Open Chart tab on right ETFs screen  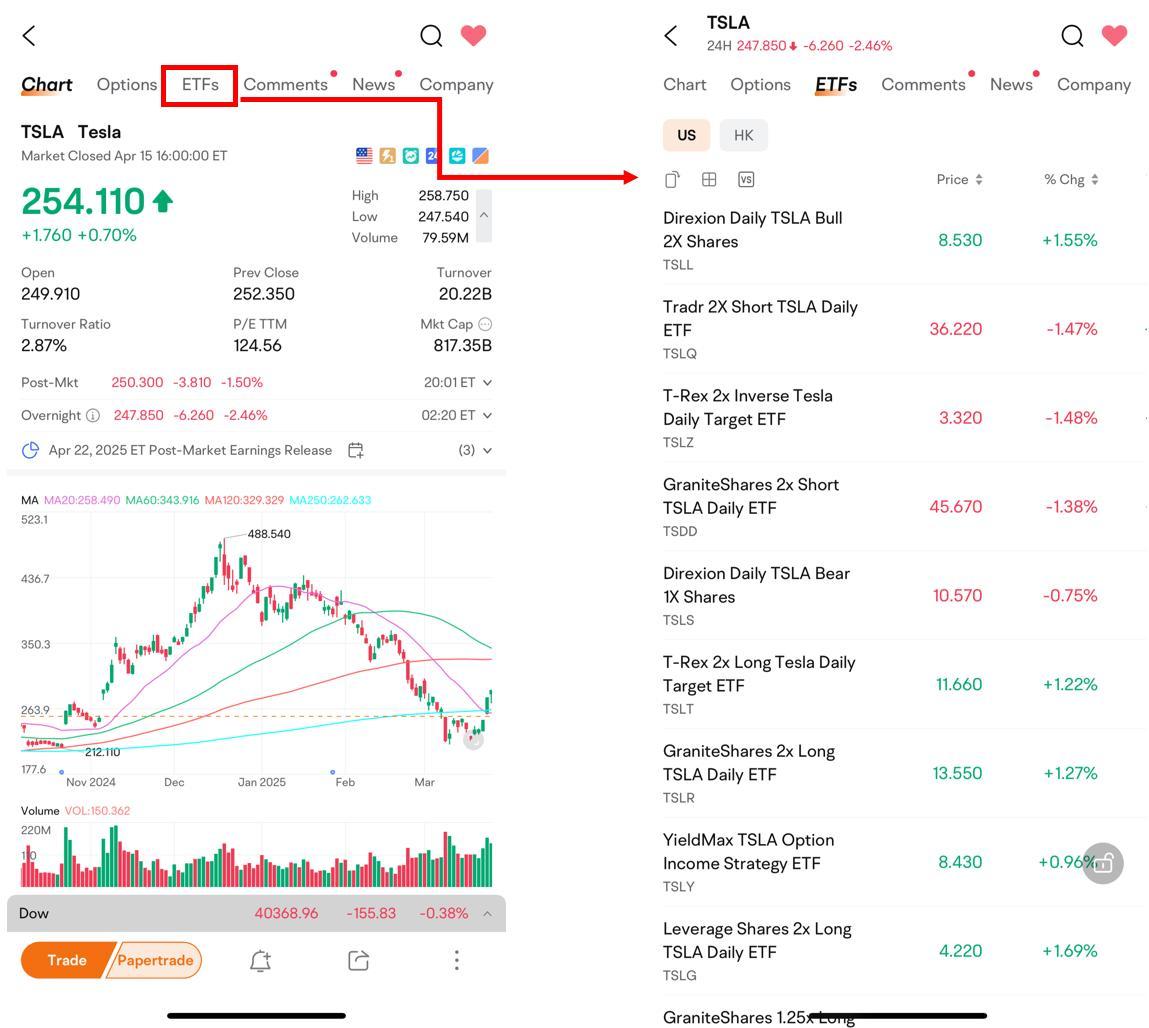[685, 84]
